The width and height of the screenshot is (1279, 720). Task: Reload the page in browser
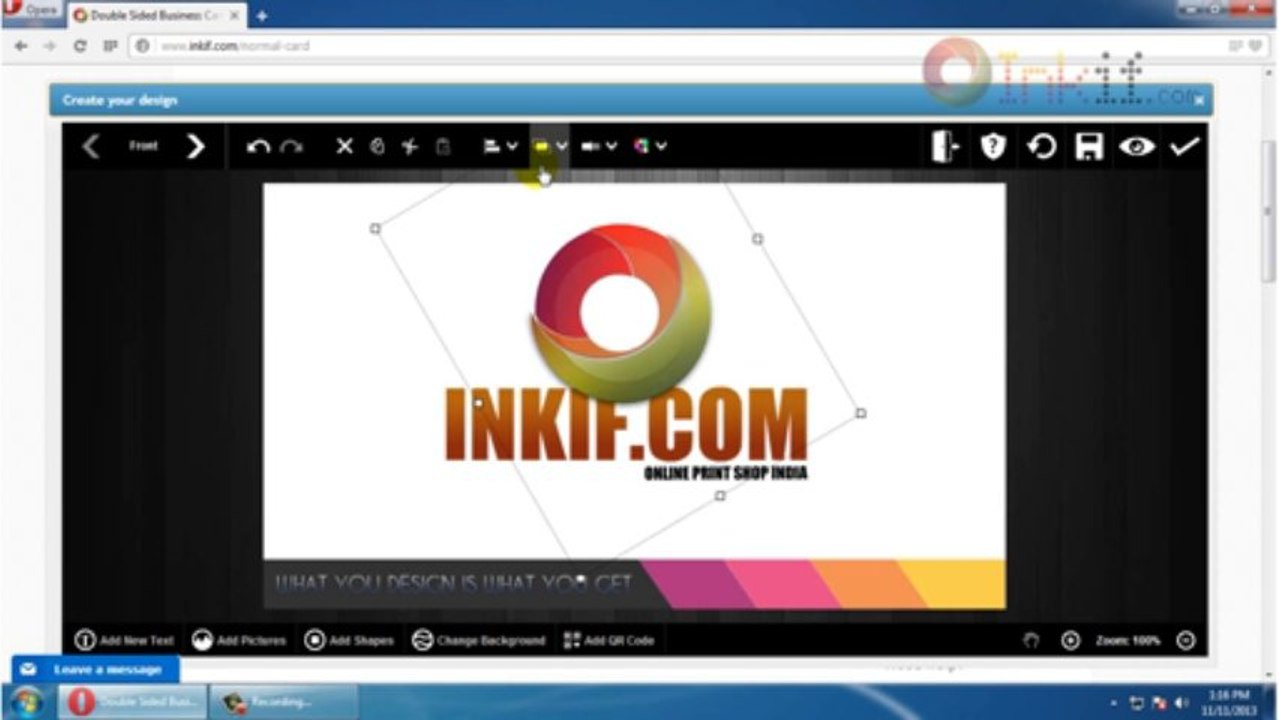[80, 46]
